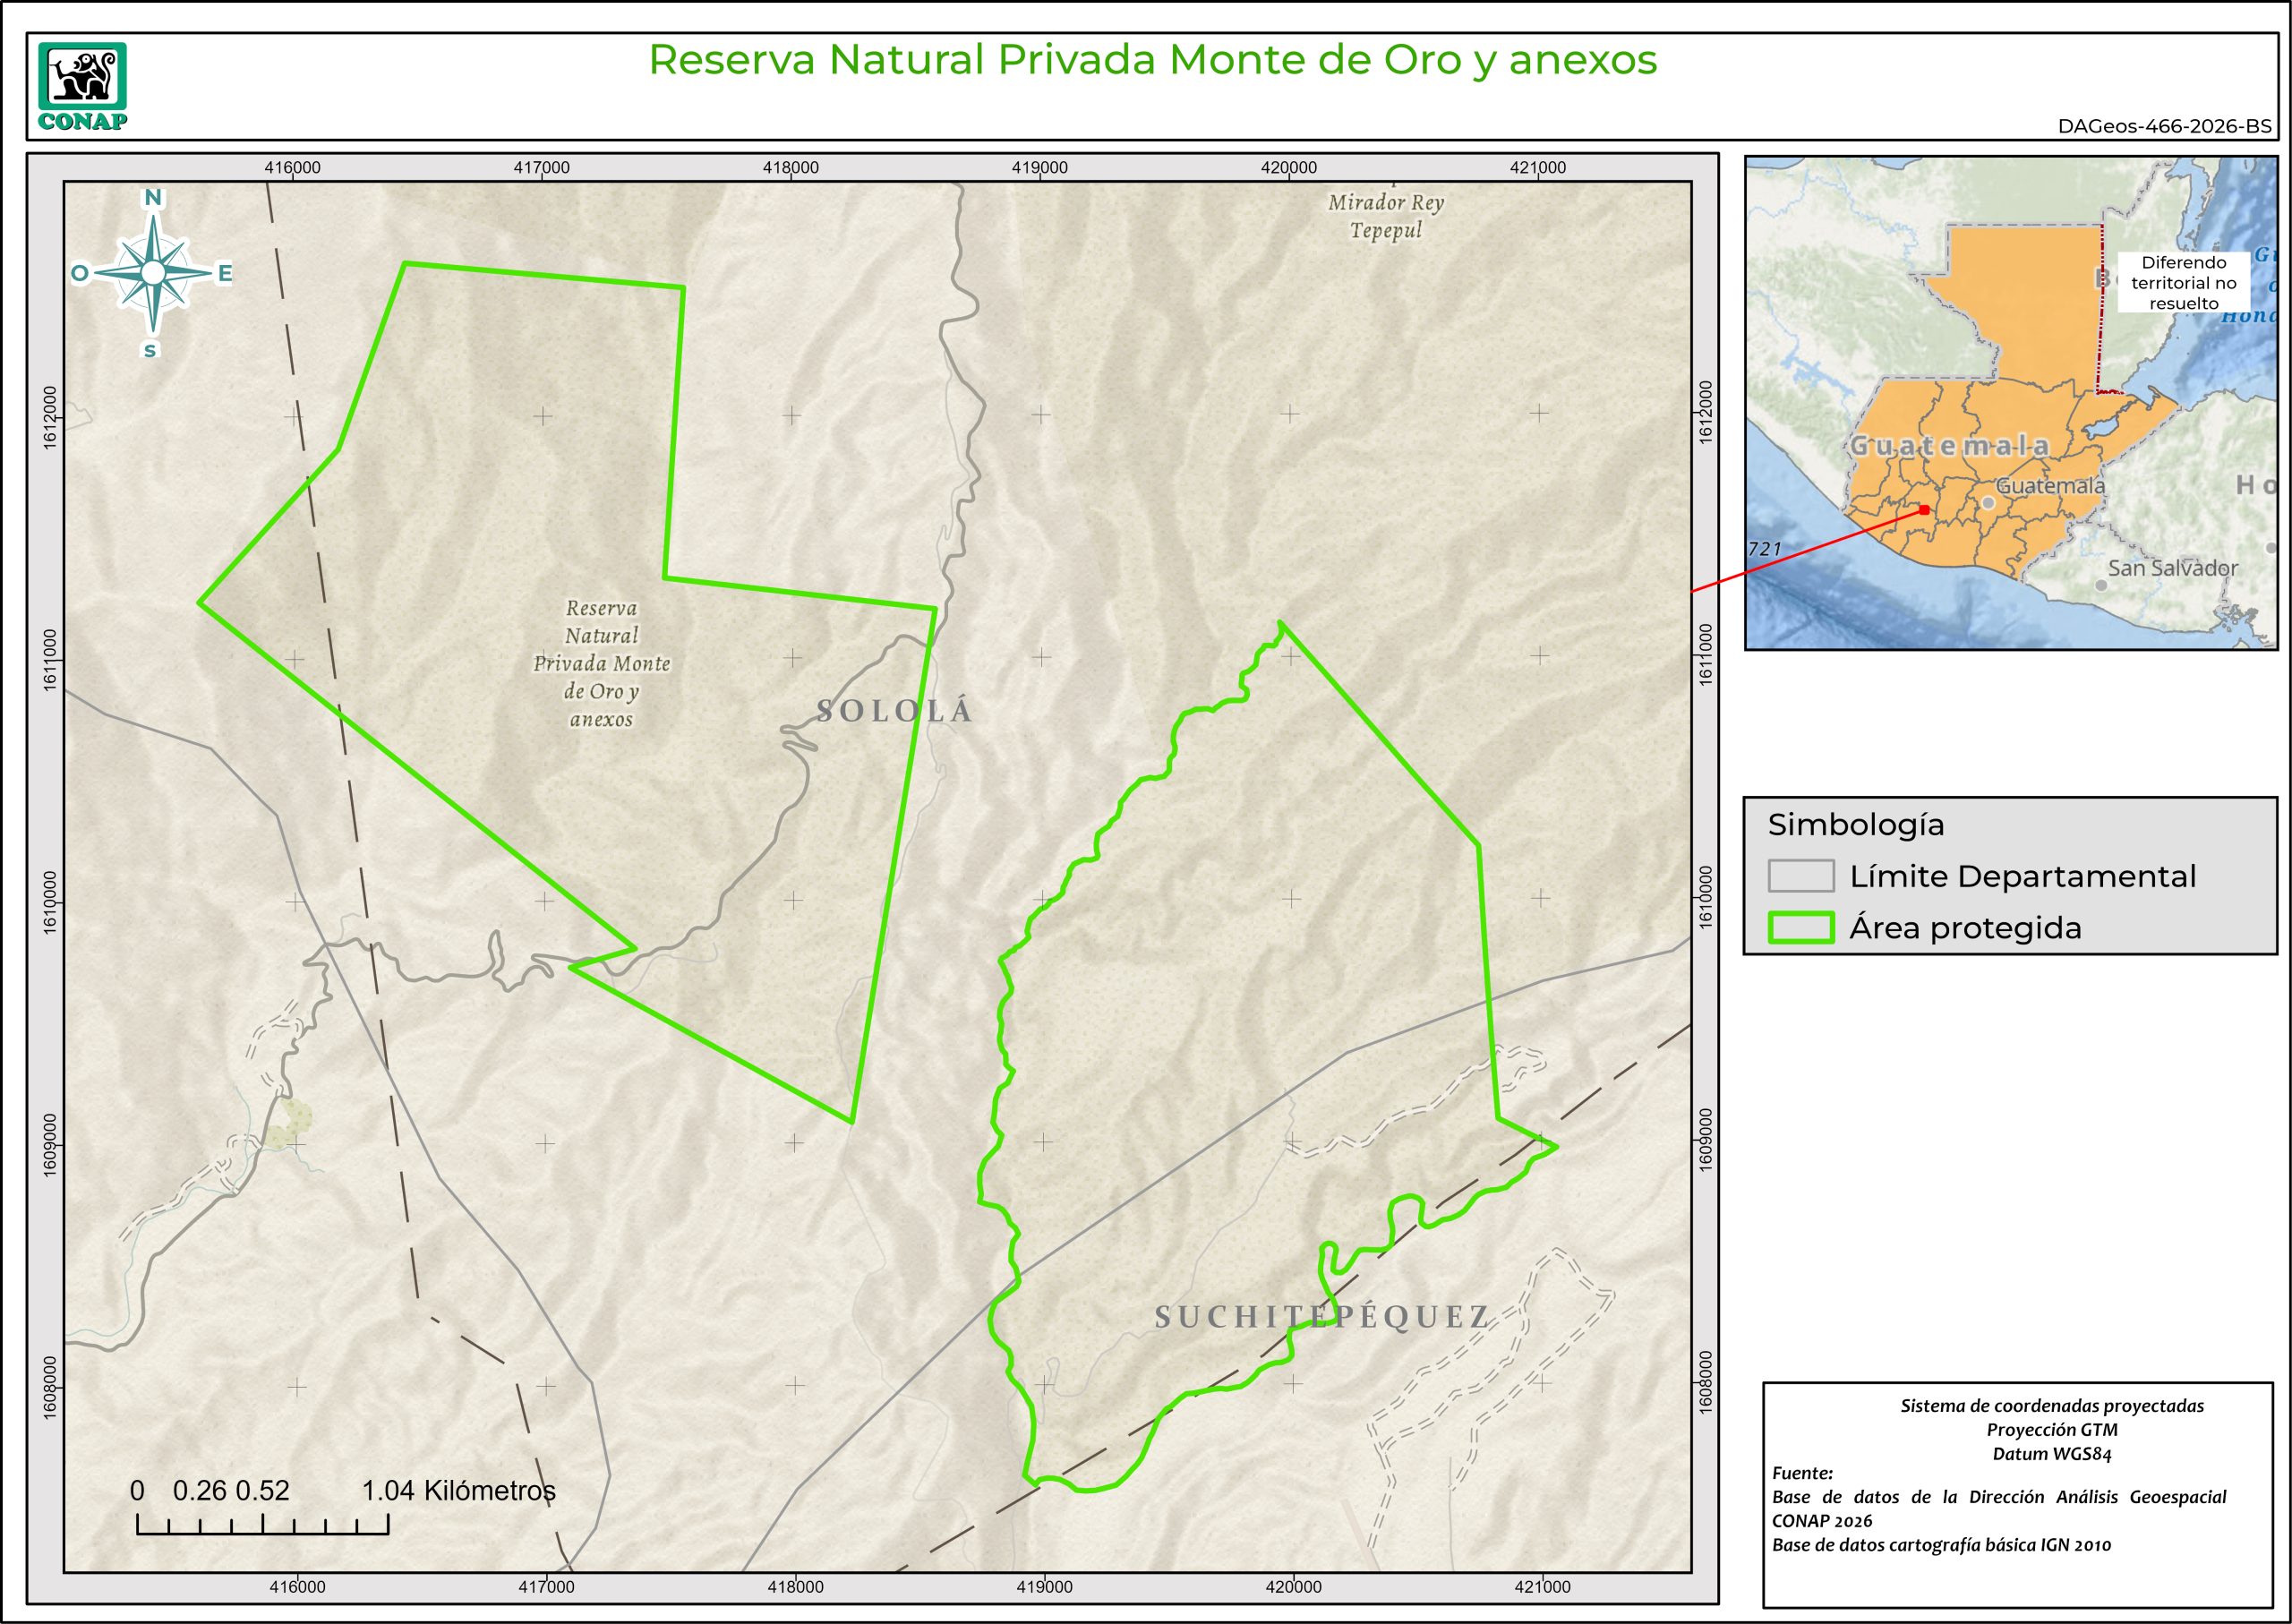The image size is (2292, 1624).
Task: Click the San Salvador label on inset map
Action: 2172,568
